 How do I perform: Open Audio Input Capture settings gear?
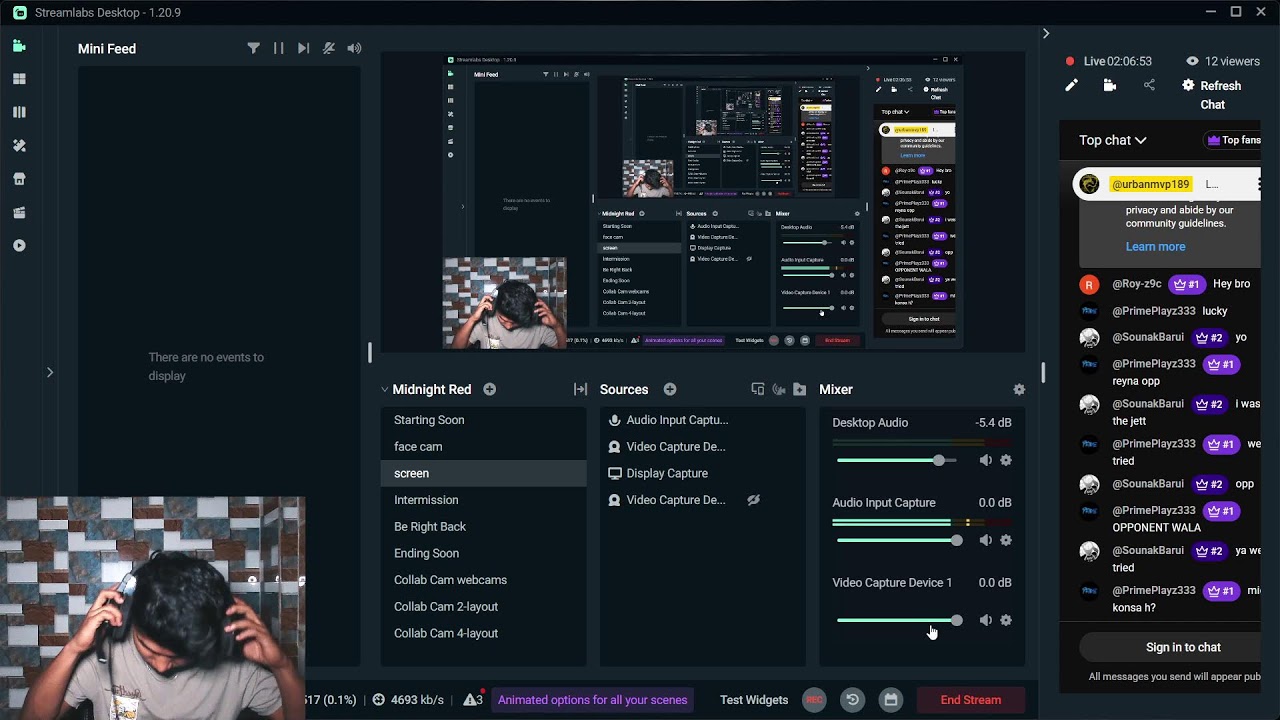click(x=1006, y=540)
